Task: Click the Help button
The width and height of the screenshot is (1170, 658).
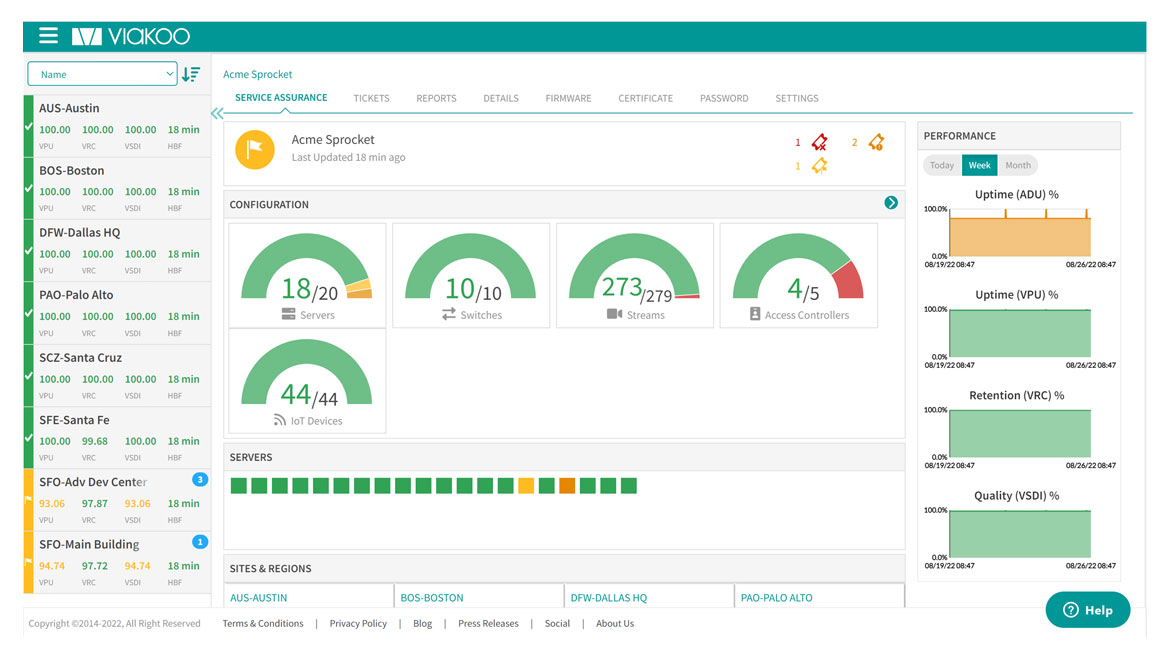Action: (1087, 610)
